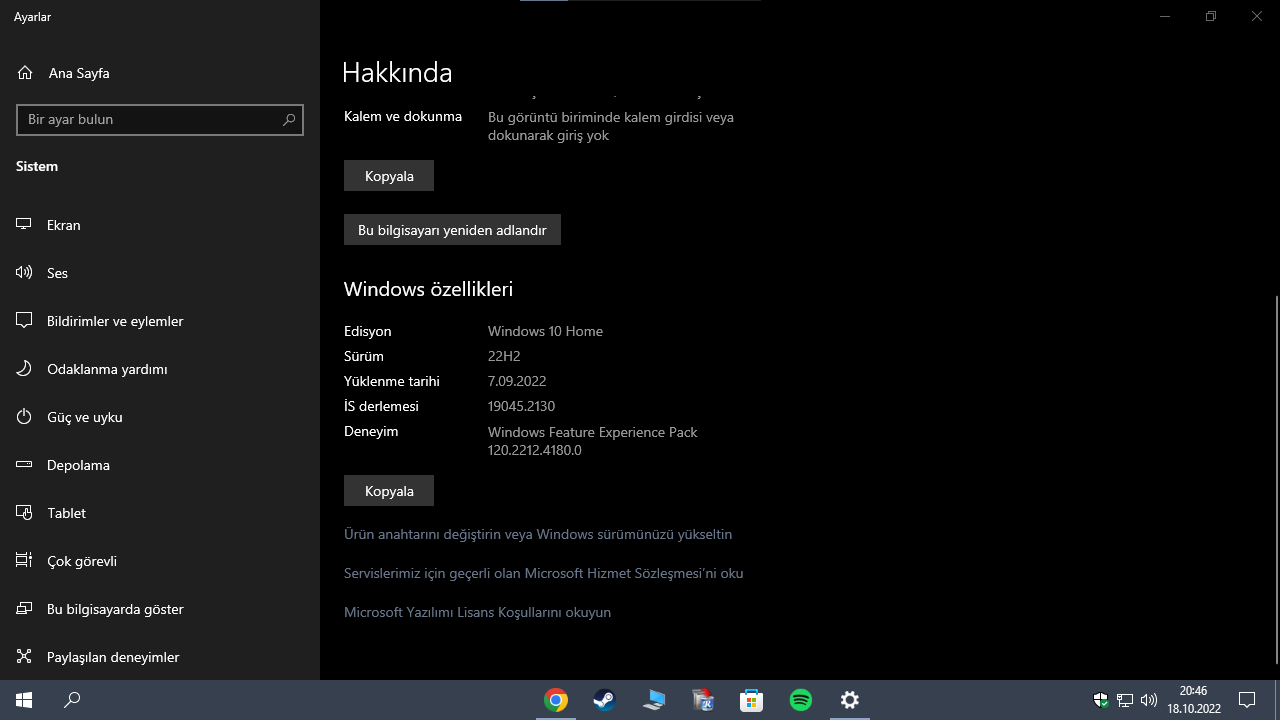Open Ürün anahtarını değiştirin link

(x=538, y=534)
